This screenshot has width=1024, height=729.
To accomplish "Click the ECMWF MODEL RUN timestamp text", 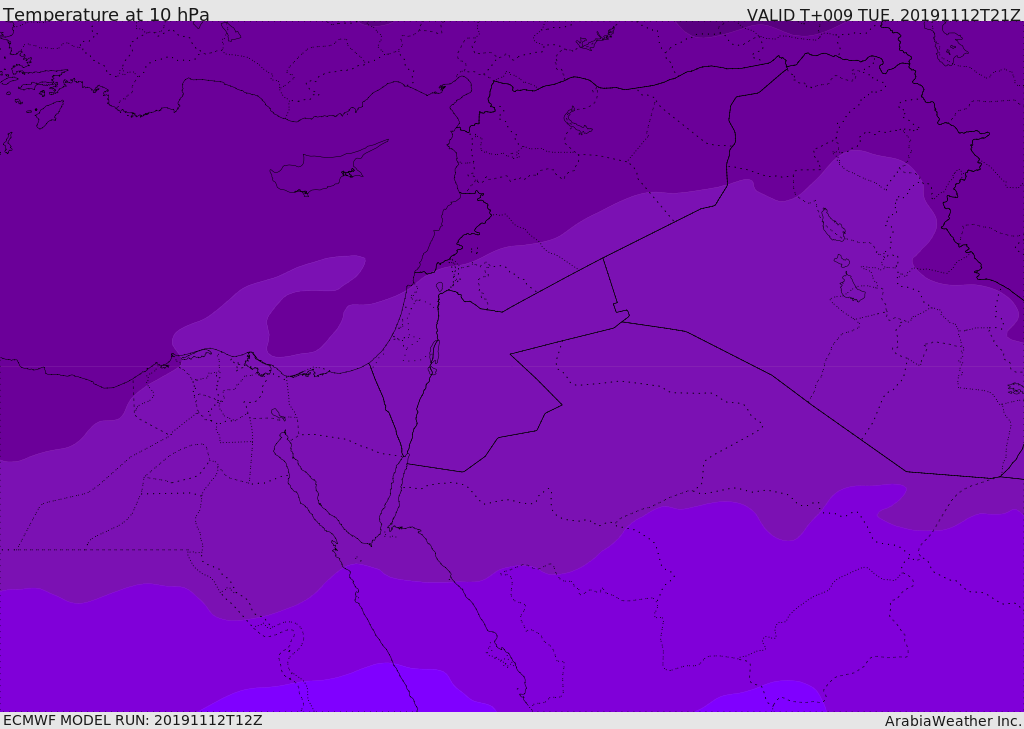I will [x=132, y=720].
